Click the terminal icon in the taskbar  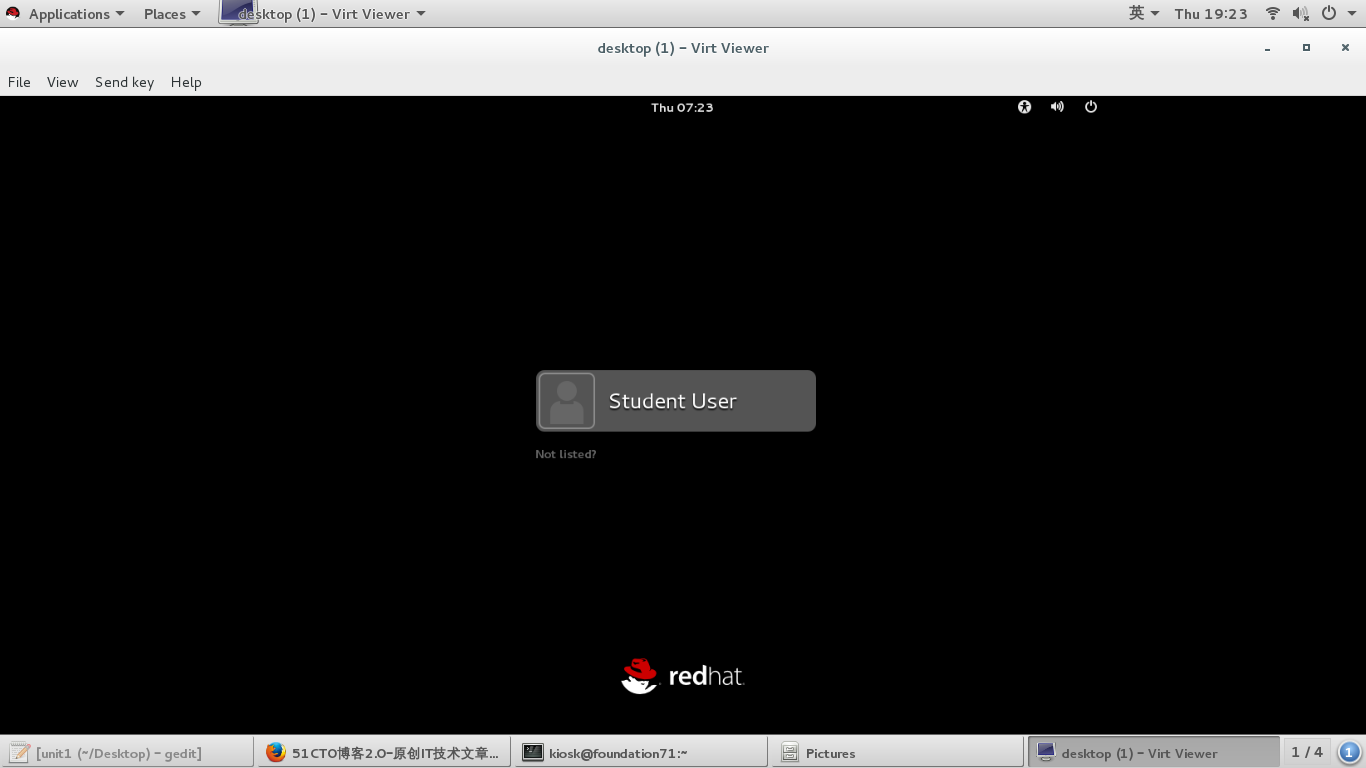coord(533,753)
